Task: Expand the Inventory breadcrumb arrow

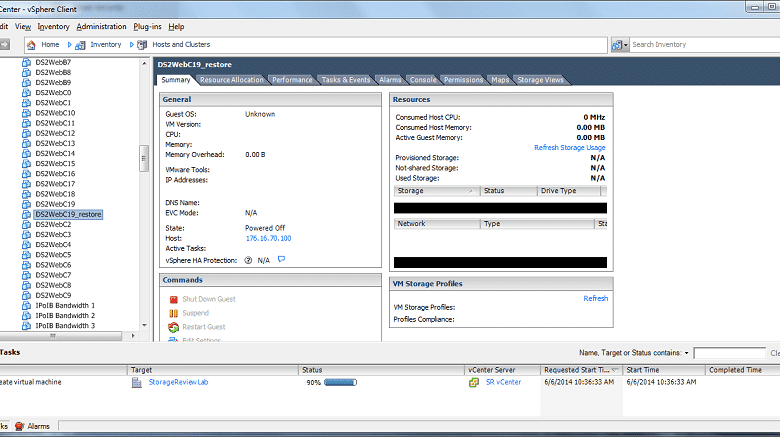Action: pos(131,45)
